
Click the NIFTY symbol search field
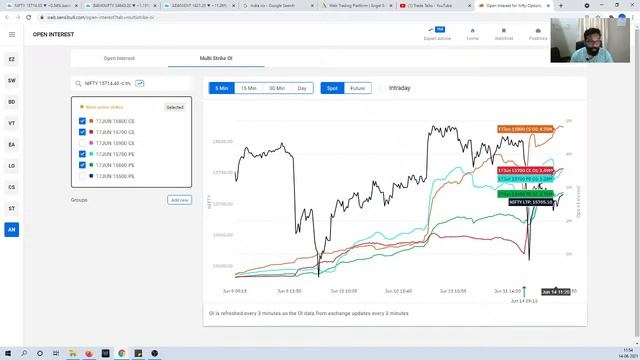click(x=131, y=83)
